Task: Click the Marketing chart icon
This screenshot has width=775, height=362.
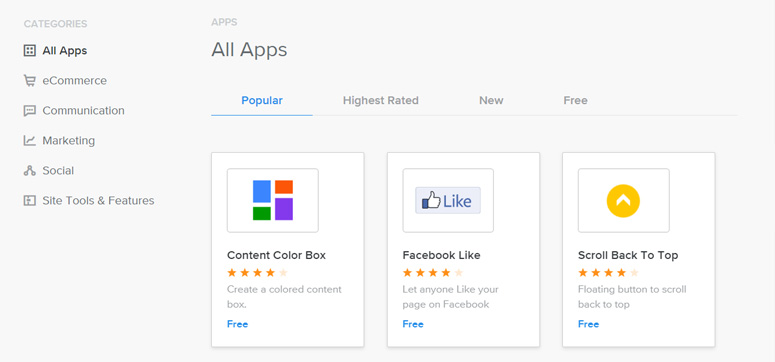Action: tap(30, 140)
